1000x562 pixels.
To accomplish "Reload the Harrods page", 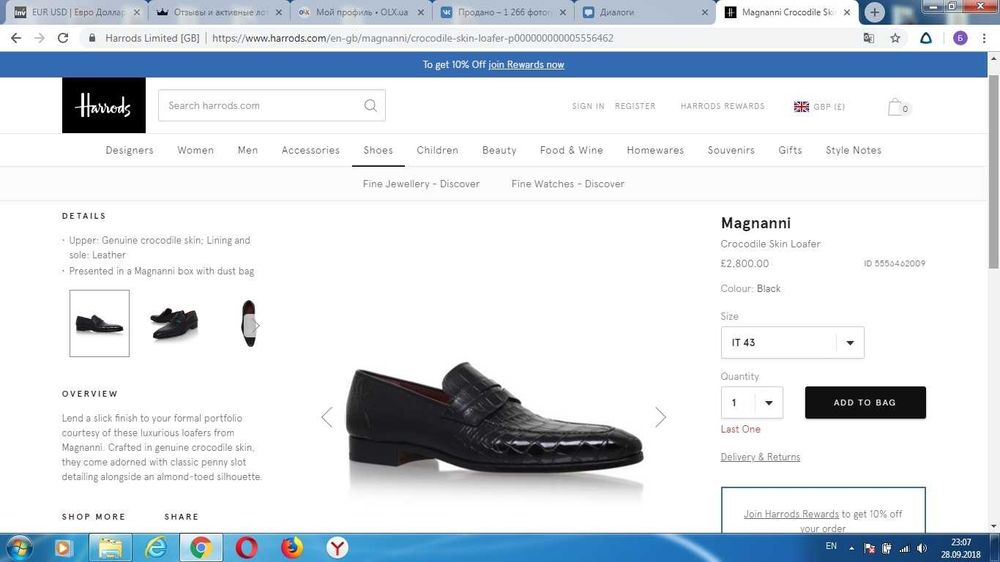I will (x=62, y=38).
